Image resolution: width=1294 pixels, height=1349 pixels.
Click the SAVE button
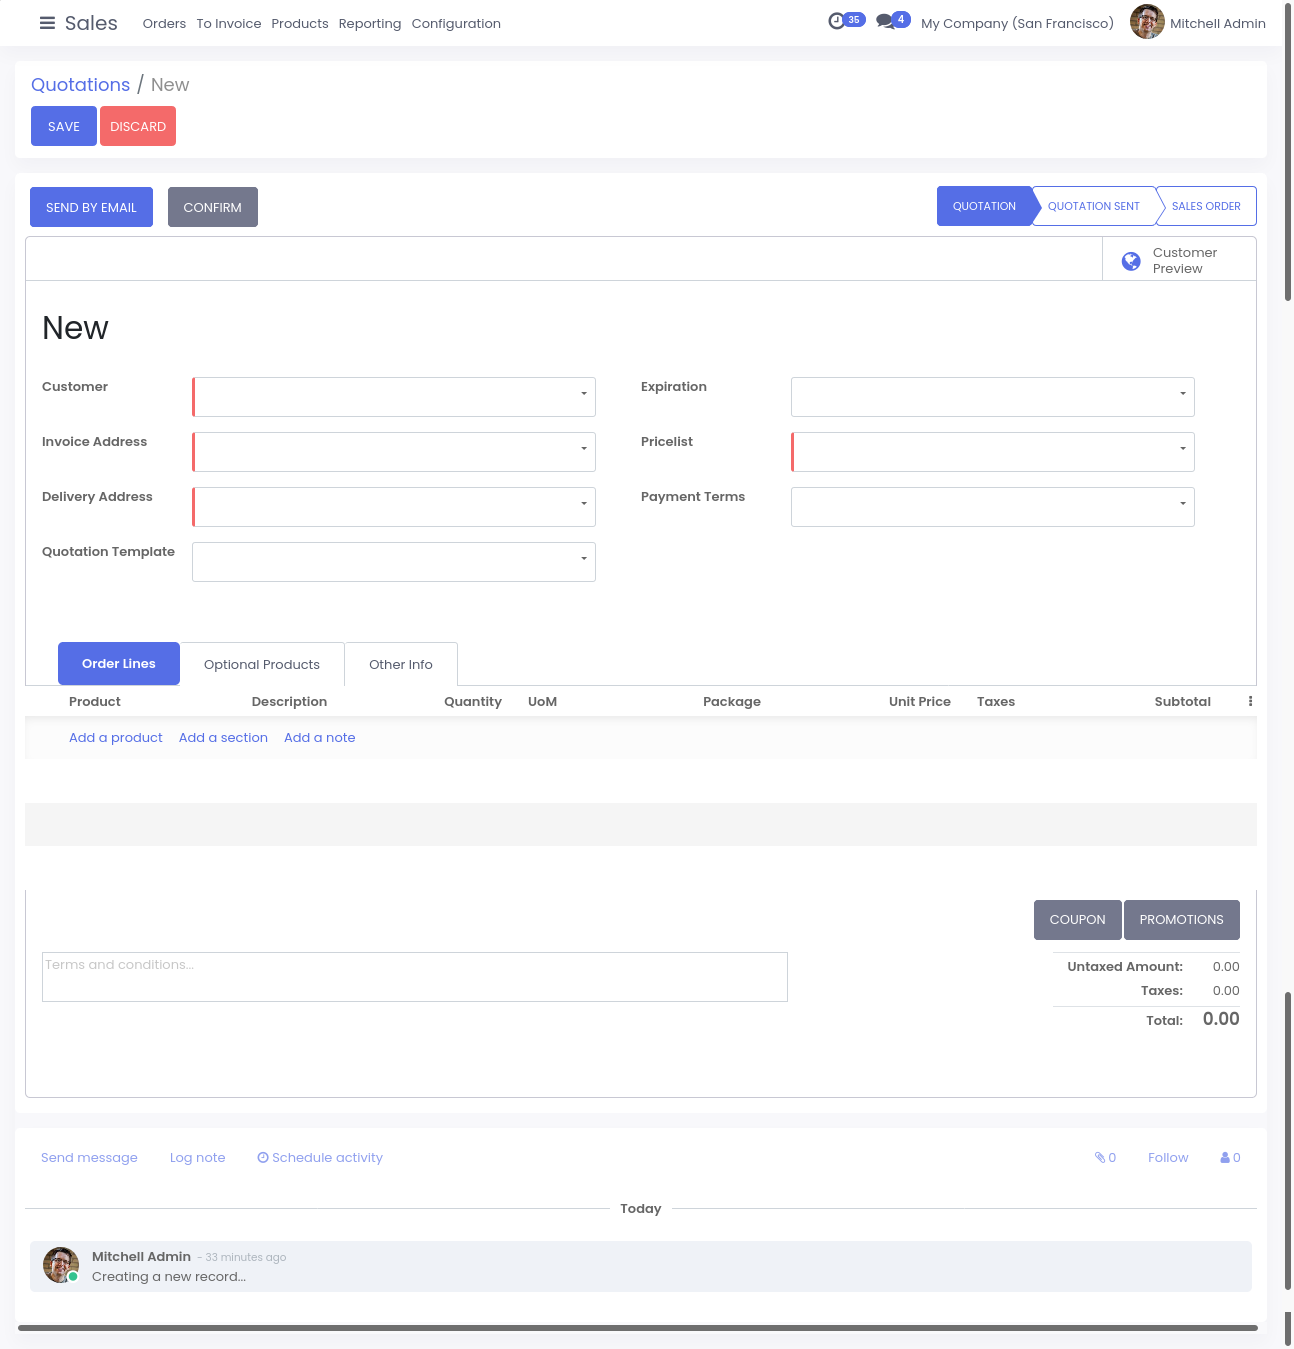coord(64,126)
